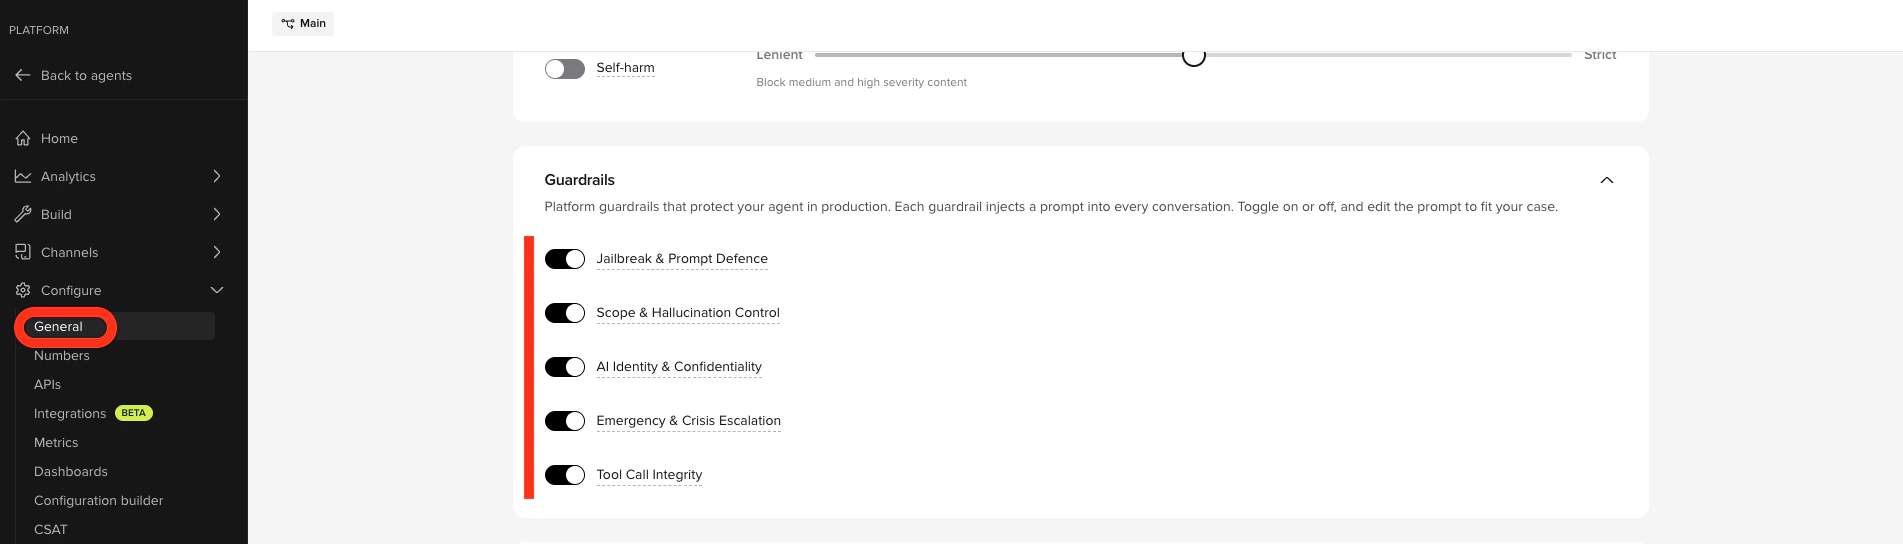The width and height of the screenshot is (1903, 544).
Task: Open the Numbers submenu item
Action: click(62, 356)
